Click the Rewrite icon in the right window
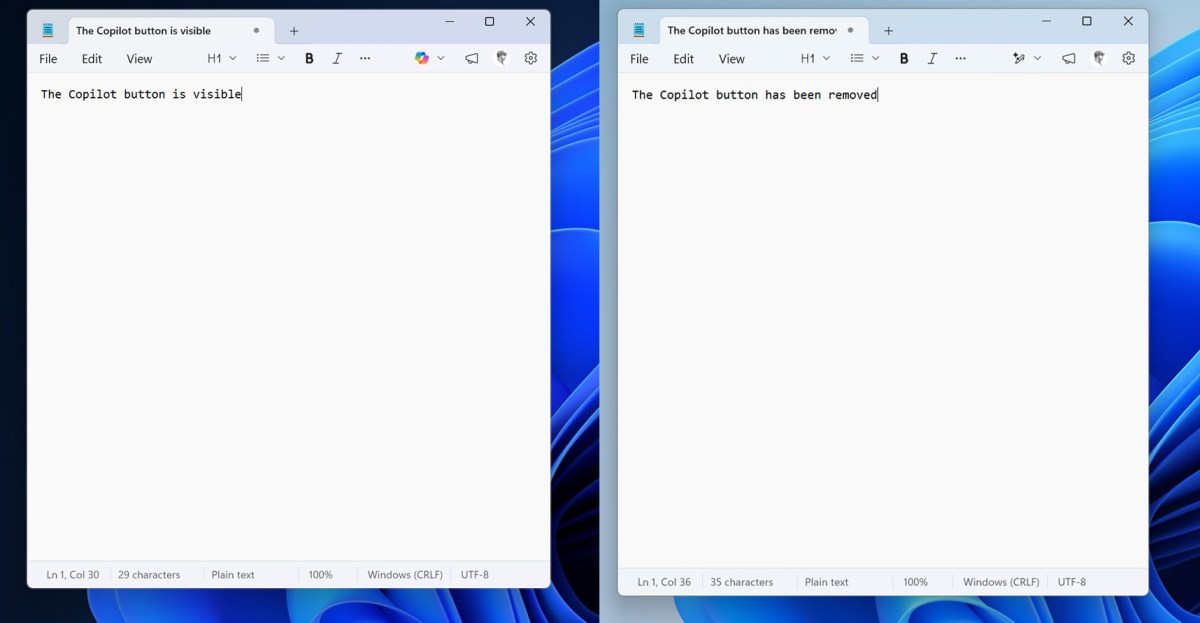This screenshot has height=623, width=1200. [x=1017, y=58]
